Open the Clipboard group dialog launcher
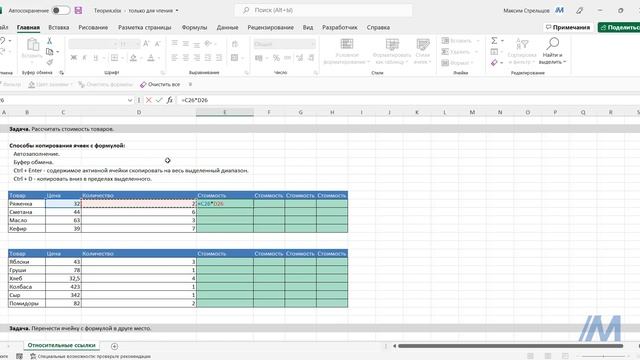Screen dimensions: 640x360 [62, 73]
